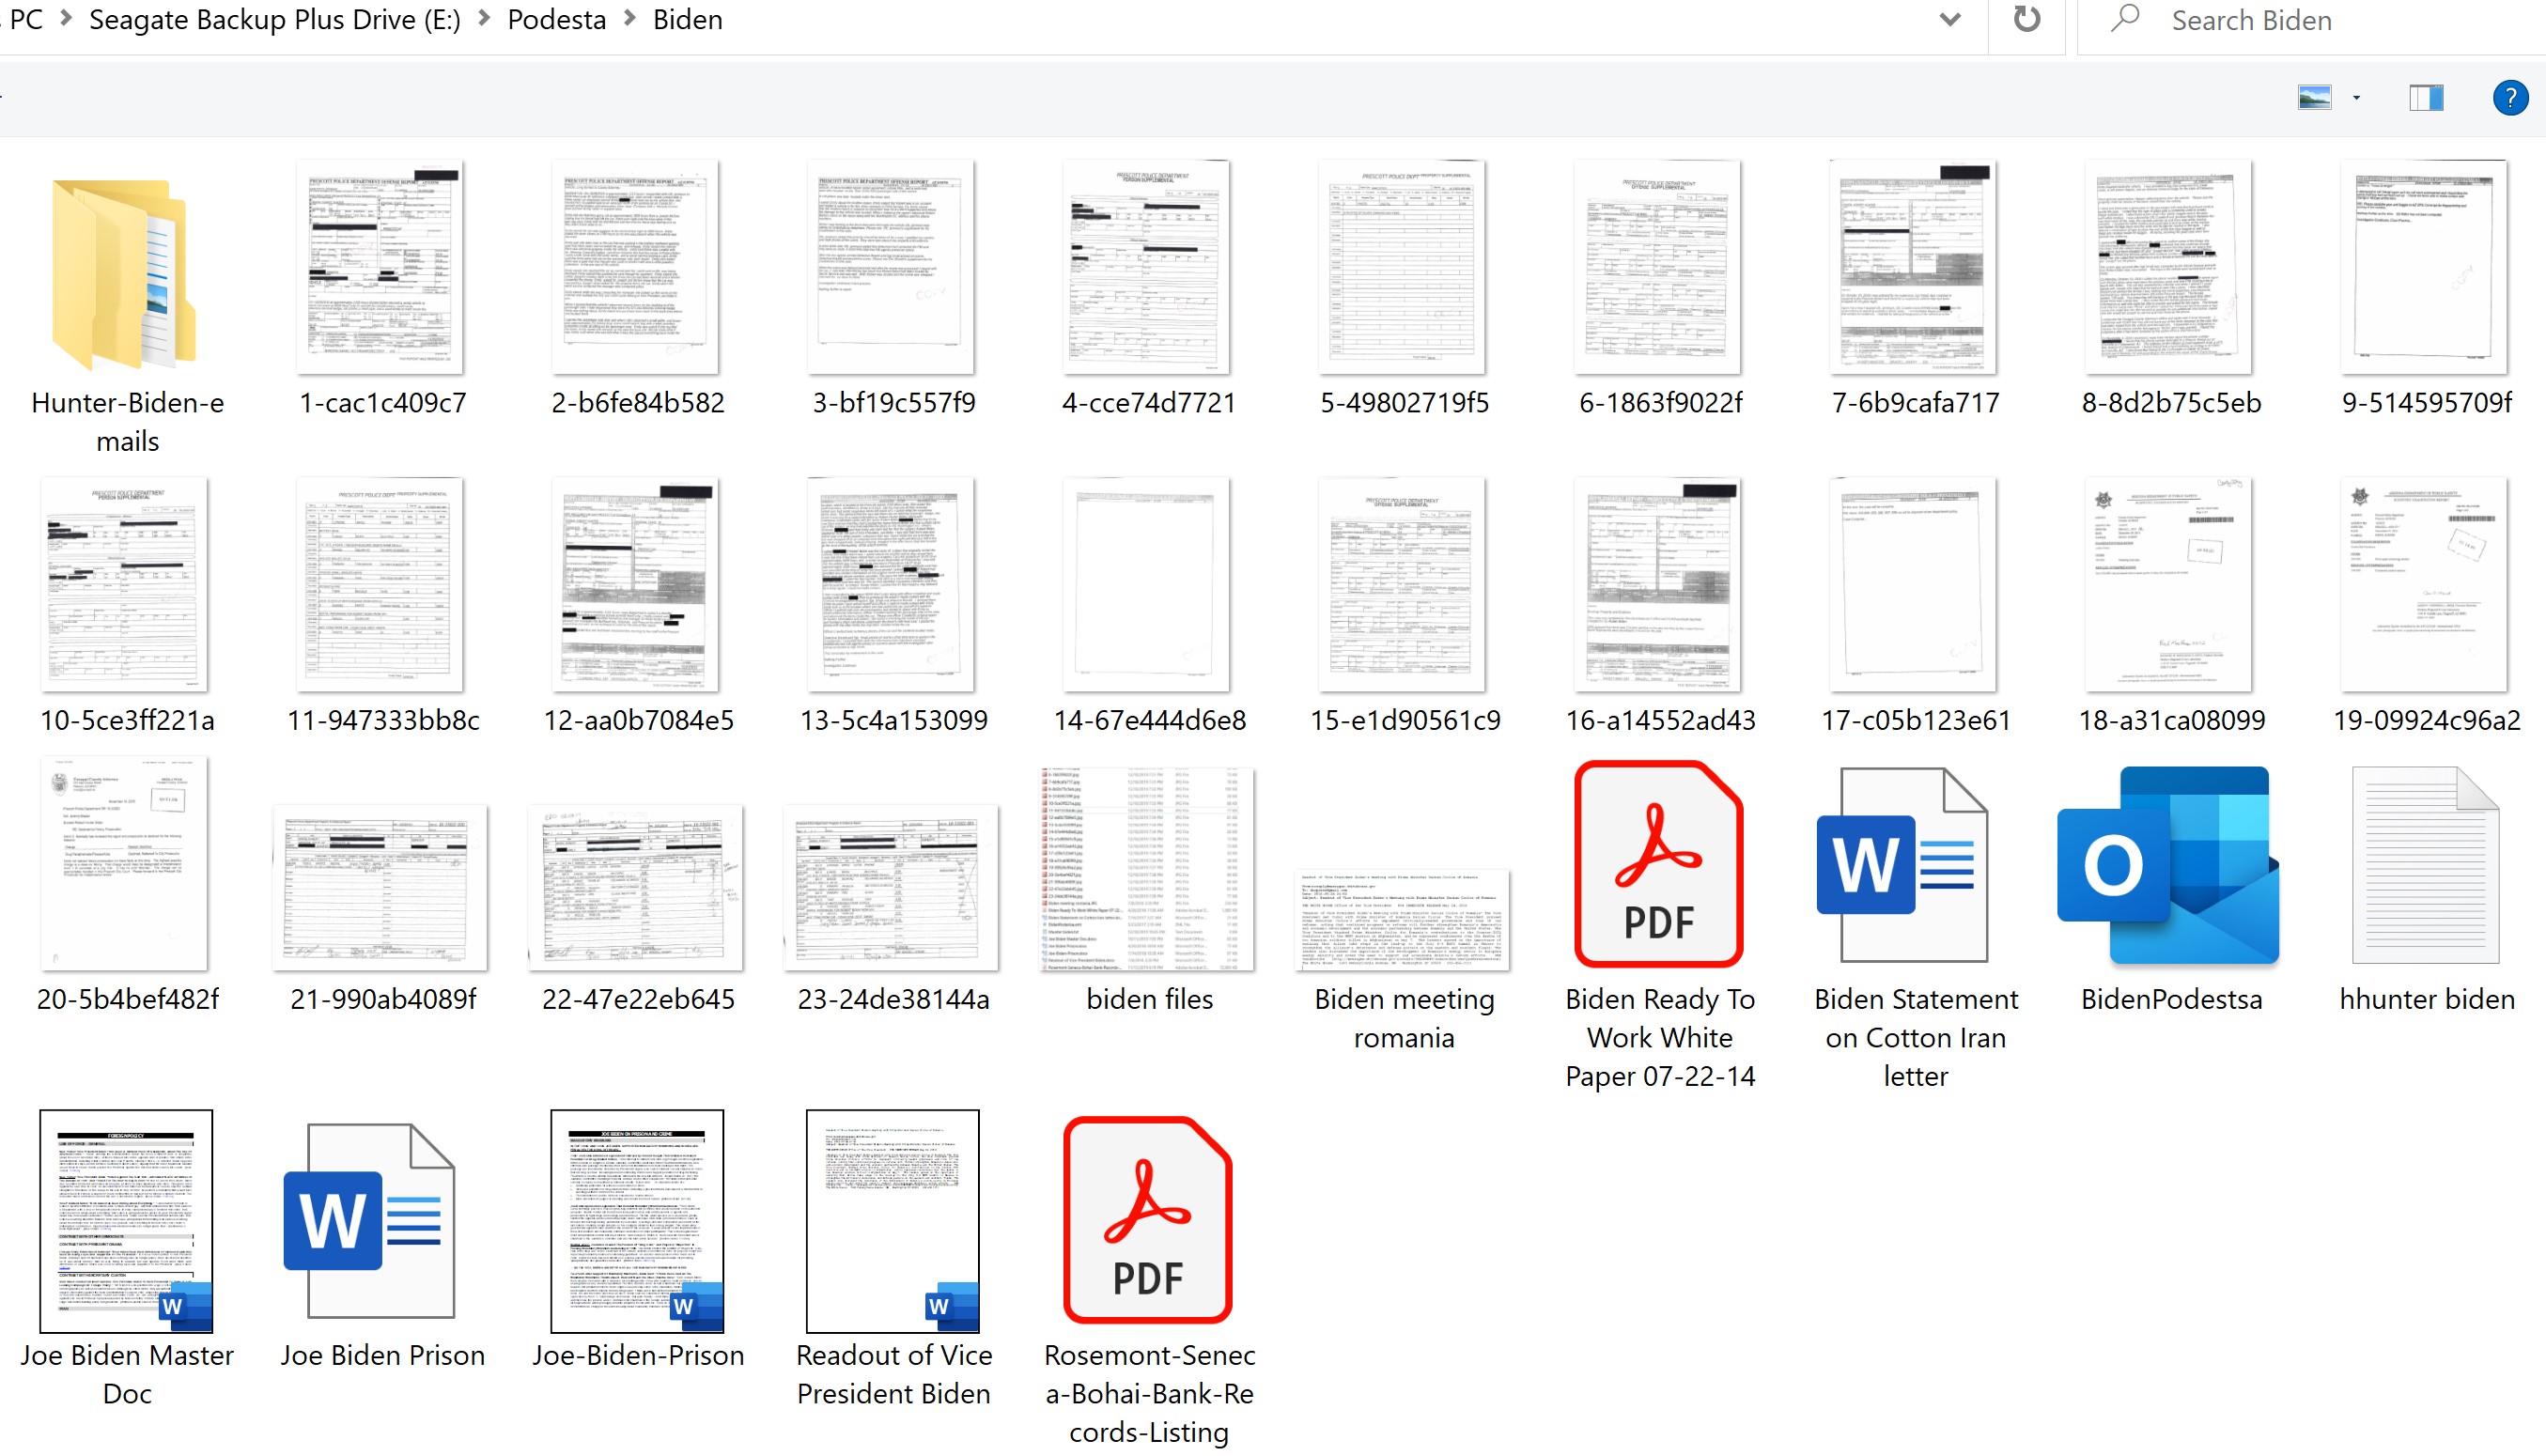Click the label 'Readout of Vice President Biden'
2546x1456 pixels.
(894, 1374)
